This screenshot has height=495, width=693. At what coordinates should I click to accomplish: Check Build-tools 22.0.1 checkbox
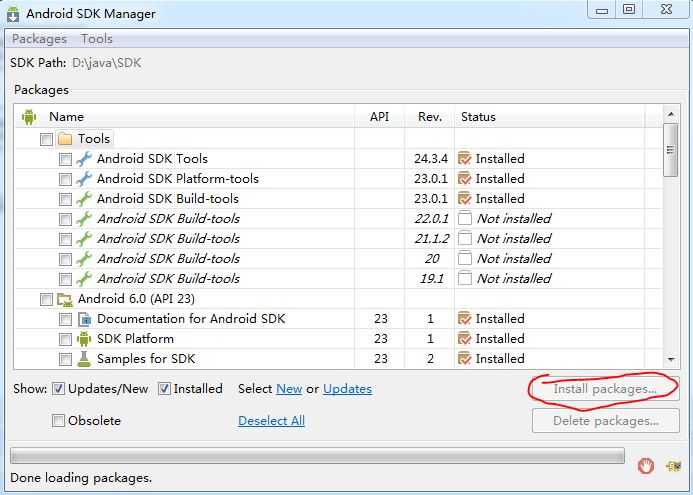coord(65,219)
